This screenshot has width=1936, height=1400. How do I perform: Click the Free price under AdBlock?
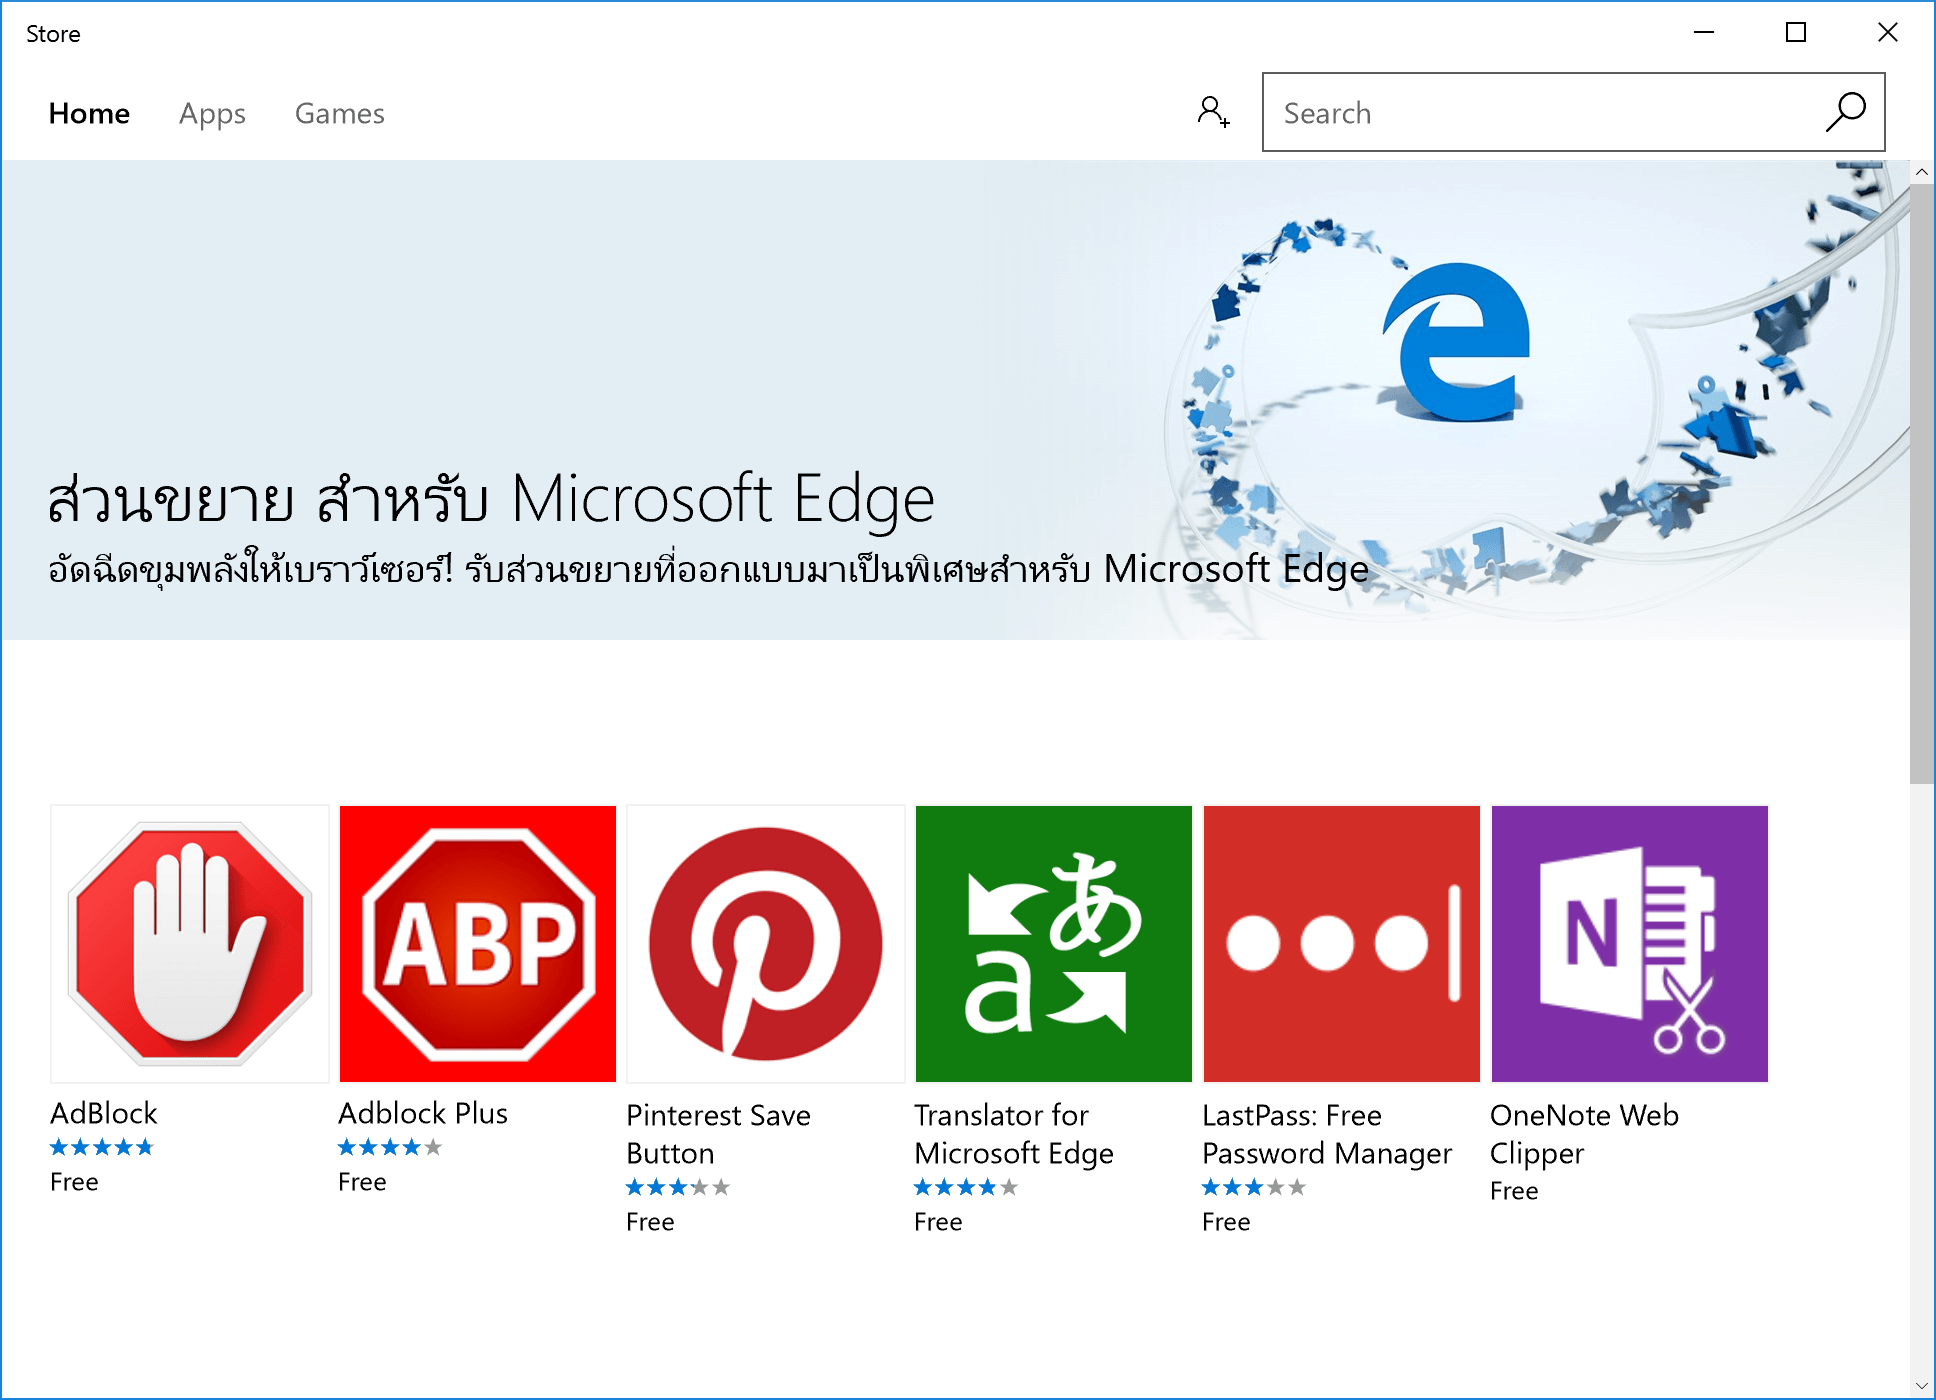(74, 1182)
